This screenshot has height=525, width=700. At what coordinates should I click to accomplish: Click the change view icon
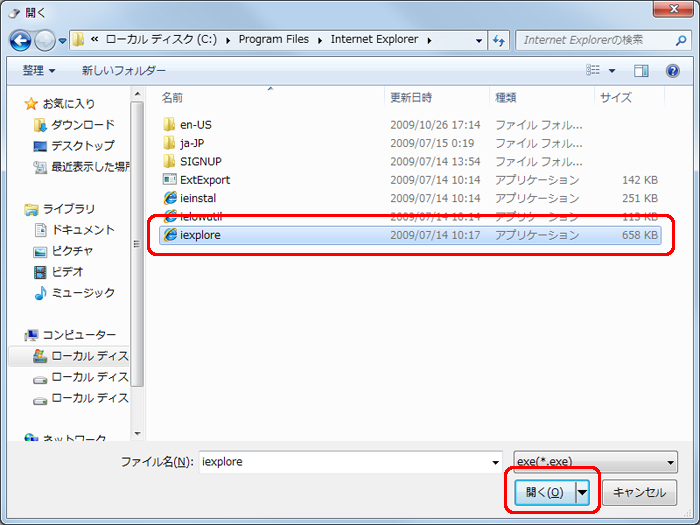593,70
